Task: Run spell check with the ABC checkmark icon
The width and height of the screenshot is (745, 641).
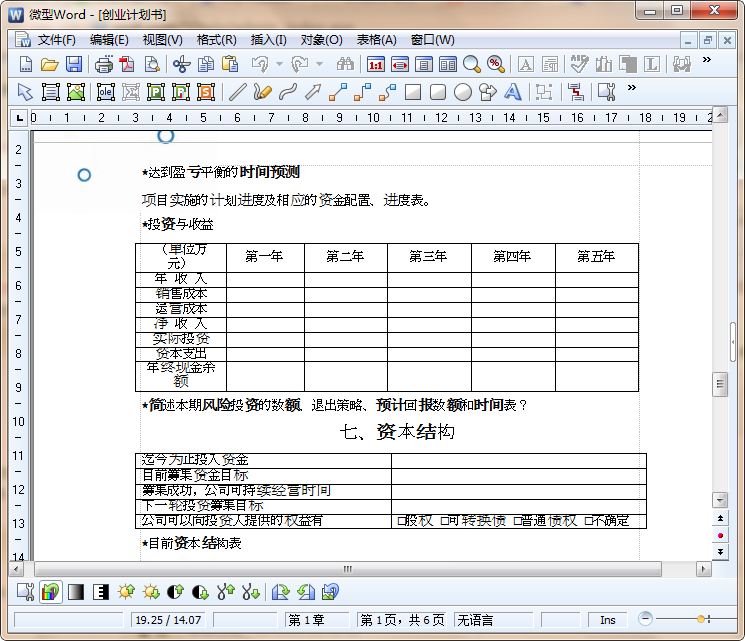Action: pyautogui.click(x=579, y=64)
